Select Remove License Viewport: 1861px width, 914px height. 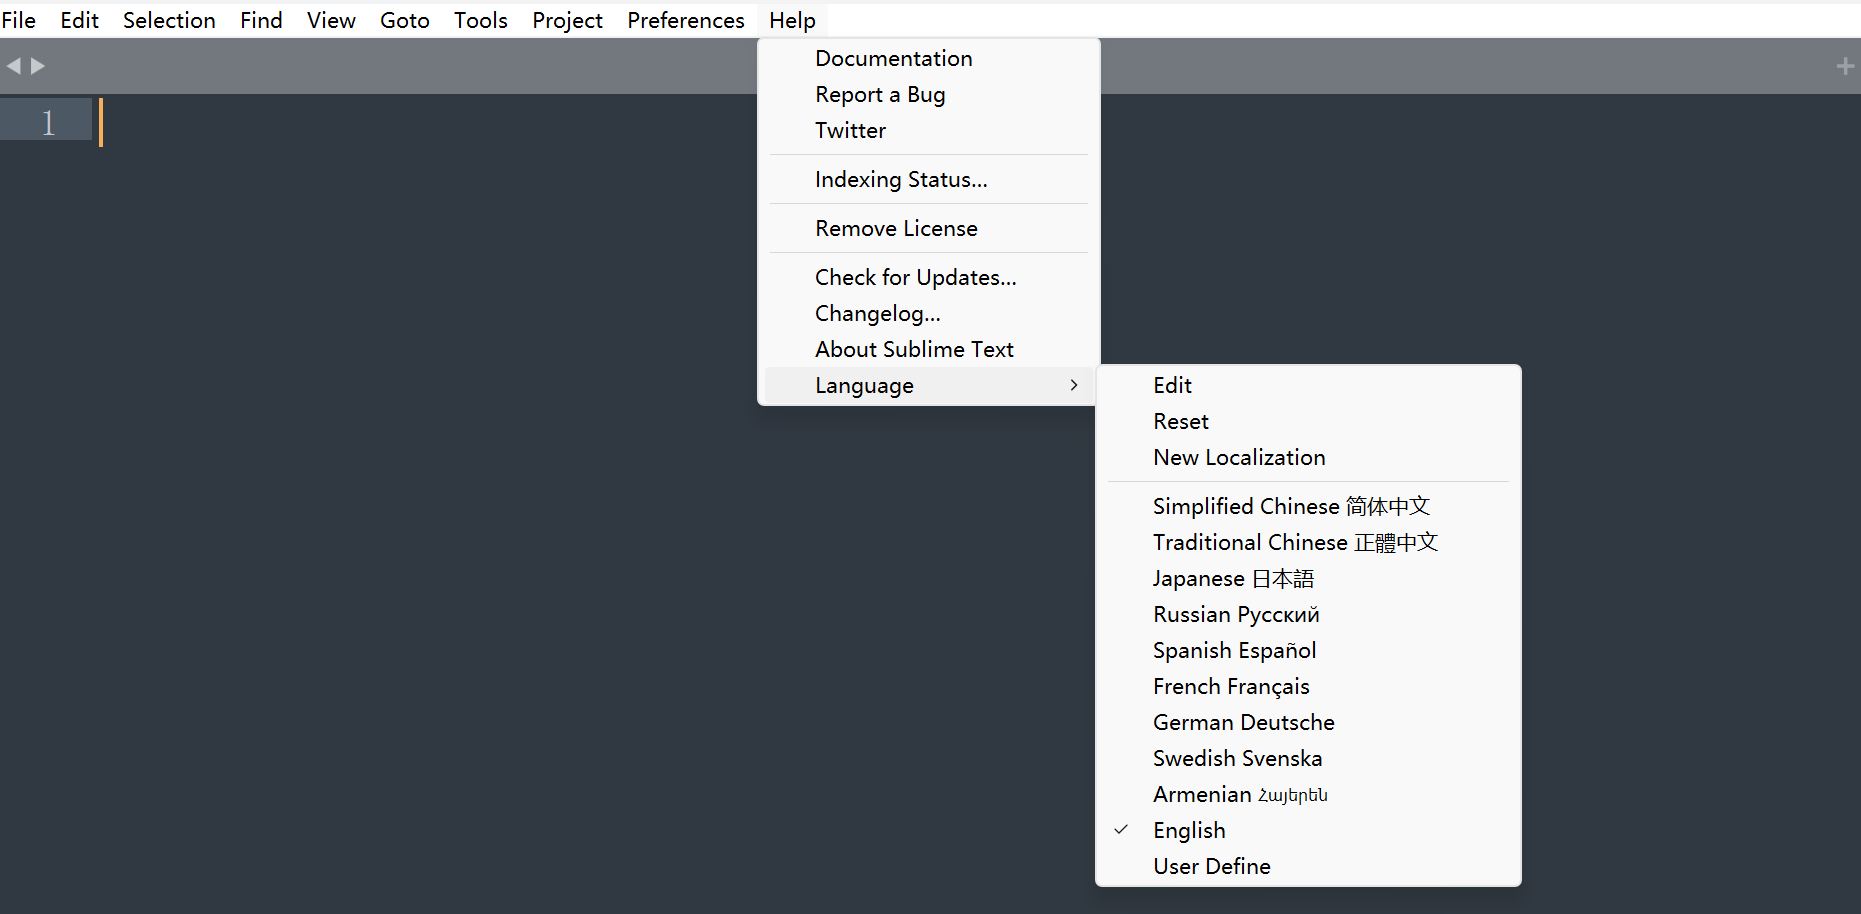click(x=929, y=228)
